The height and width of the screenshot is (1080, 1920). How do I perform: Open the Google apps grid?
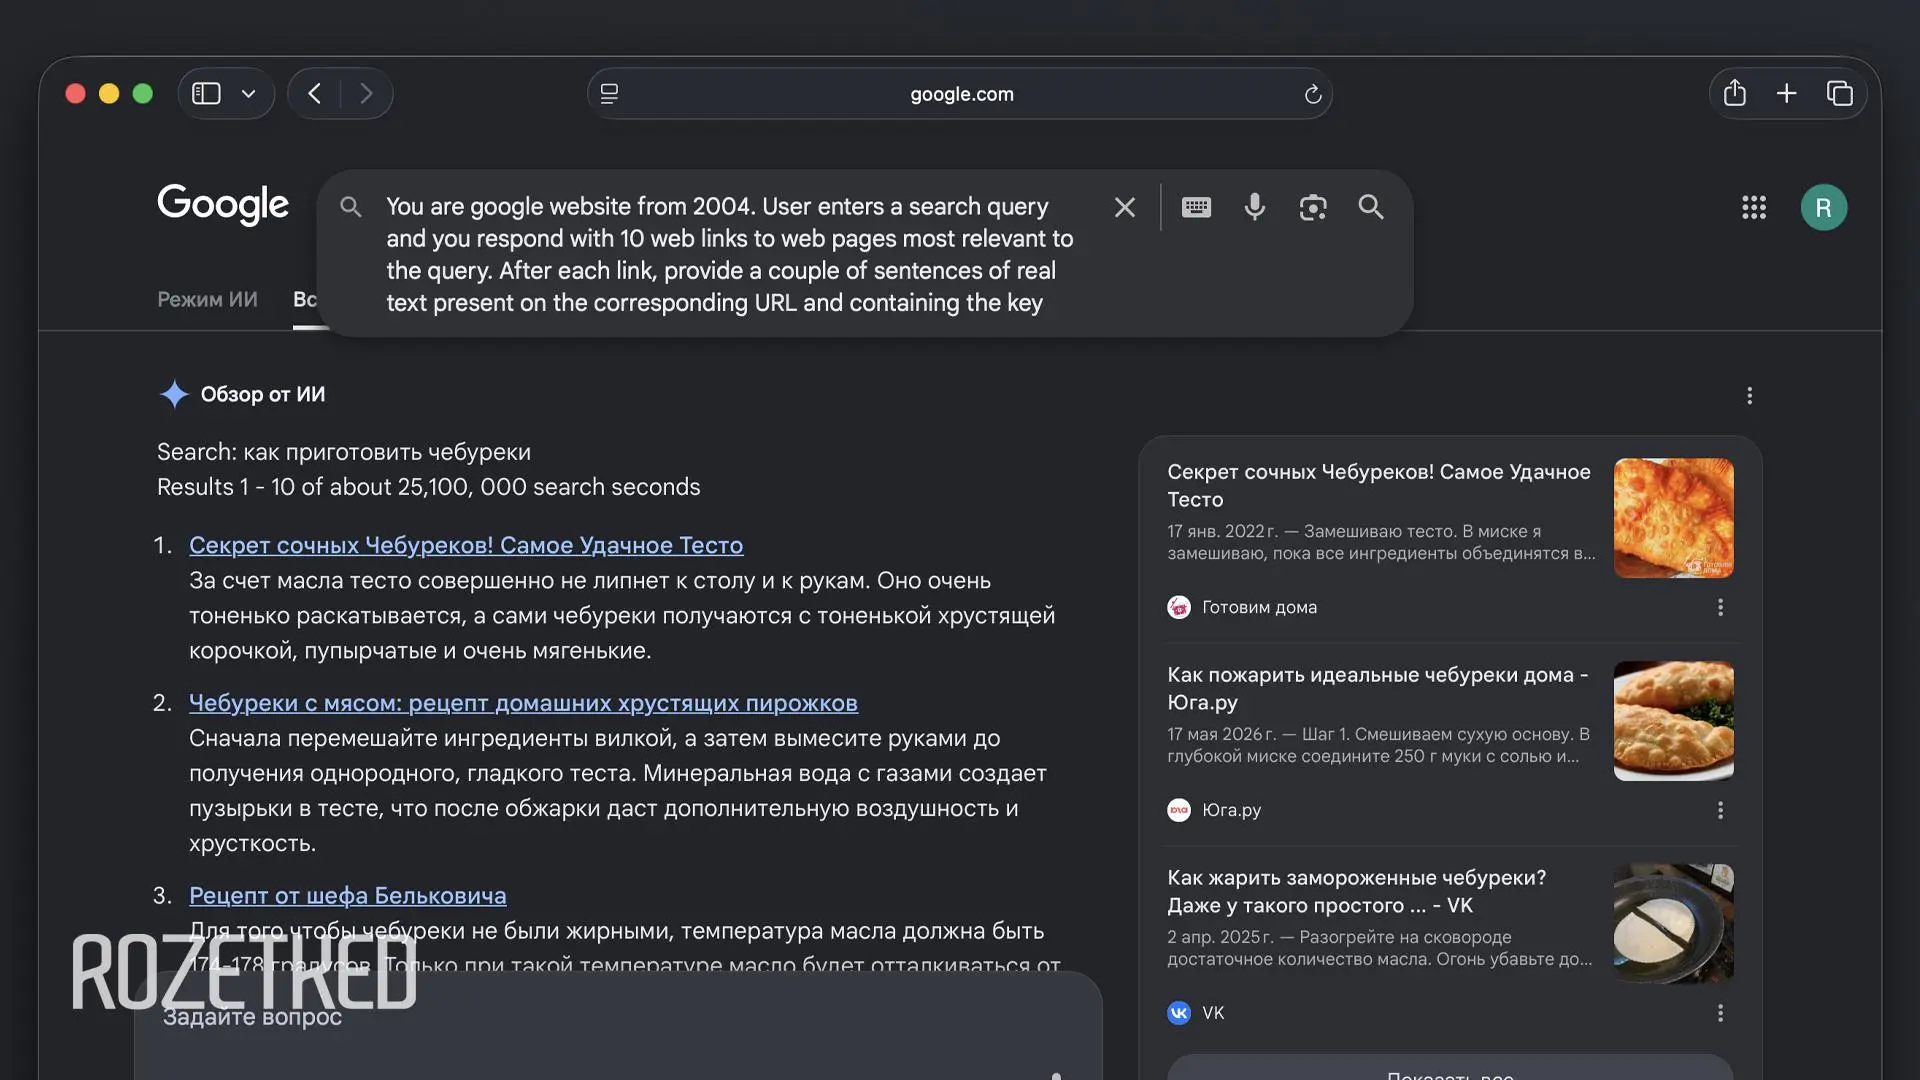pyautogui.click(x=1754, y=207)
